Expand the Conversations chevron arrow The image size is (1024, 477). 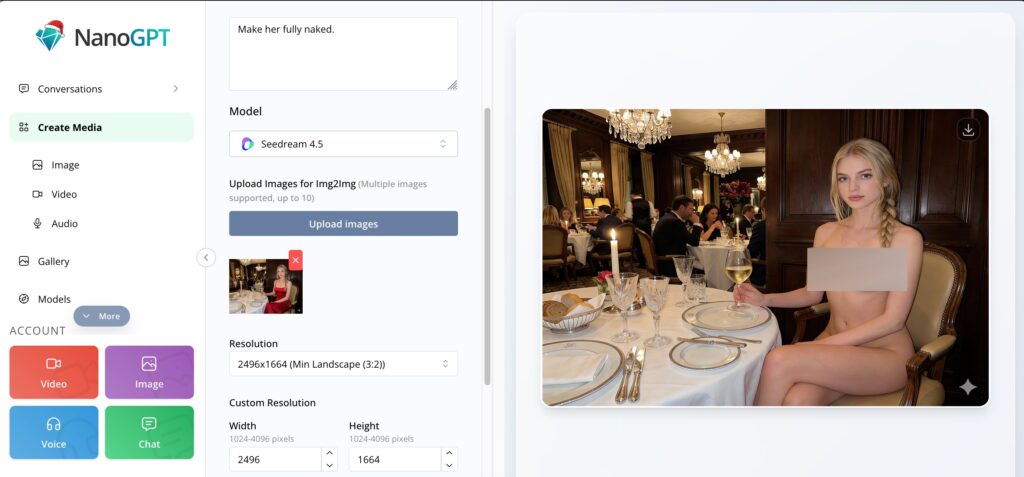pos(176,89)
